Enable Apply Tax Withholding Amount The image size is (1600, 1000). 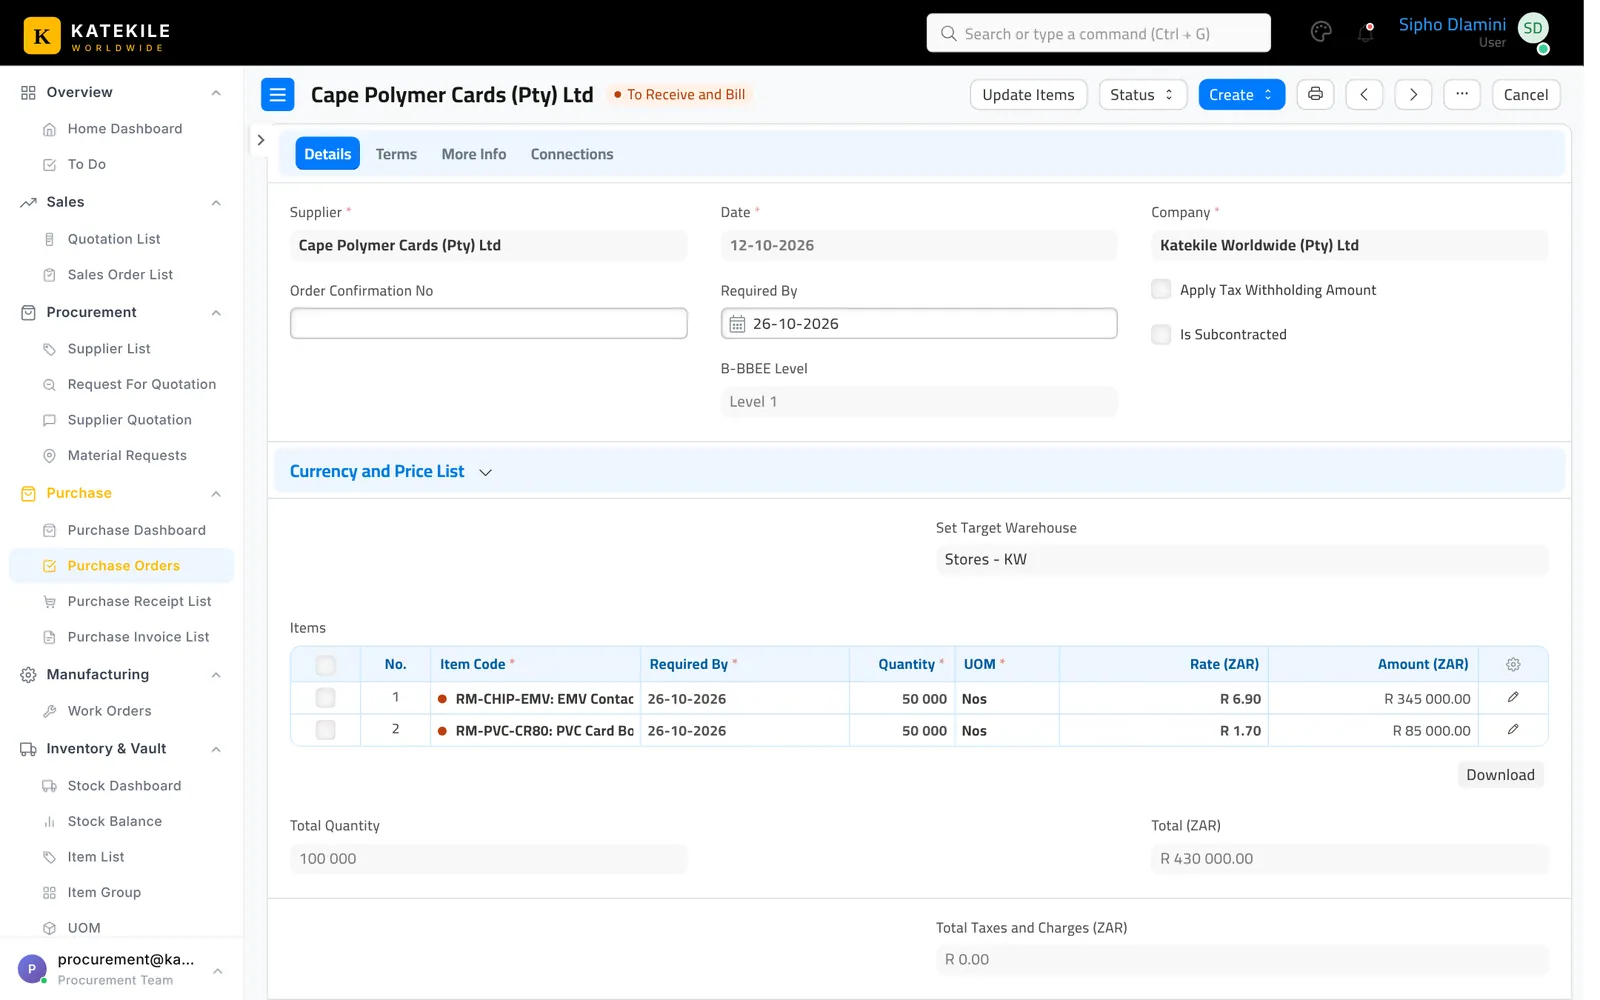click(1161, 289)
